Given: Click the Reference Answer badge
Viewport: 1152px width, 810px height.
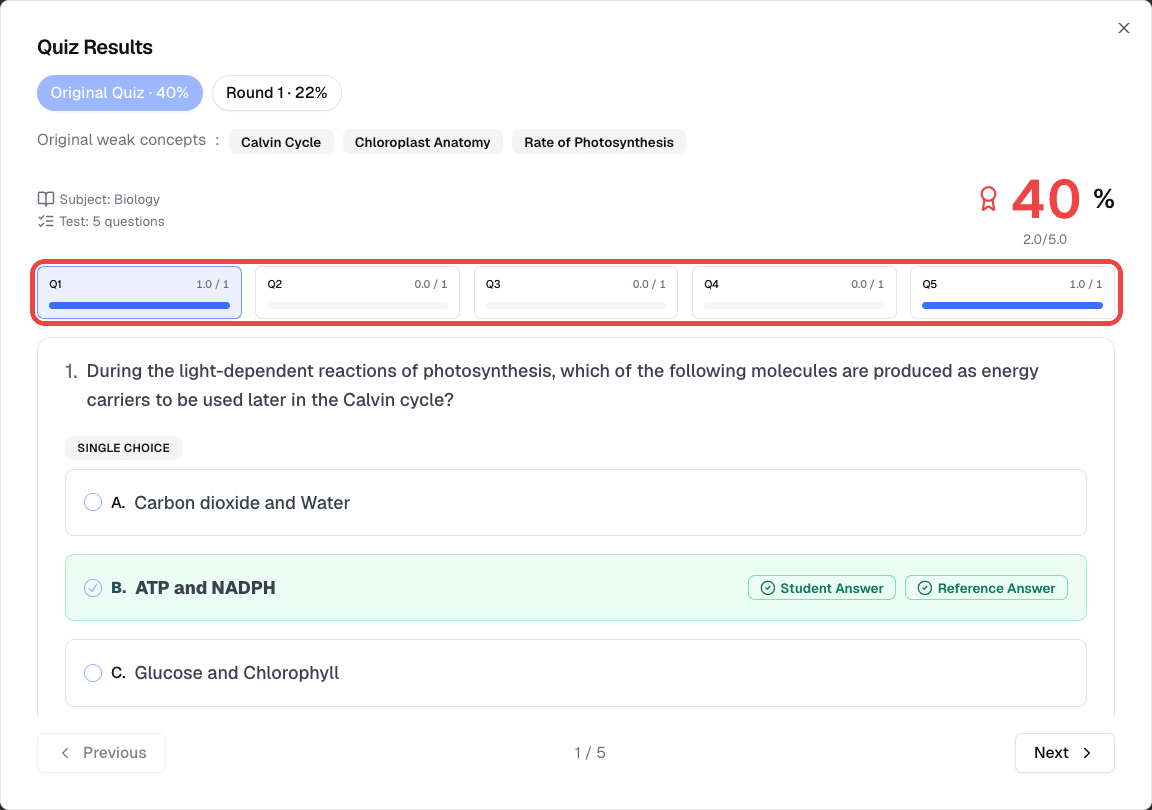Looking at the screenshot, I should click(x=986, y=588).
